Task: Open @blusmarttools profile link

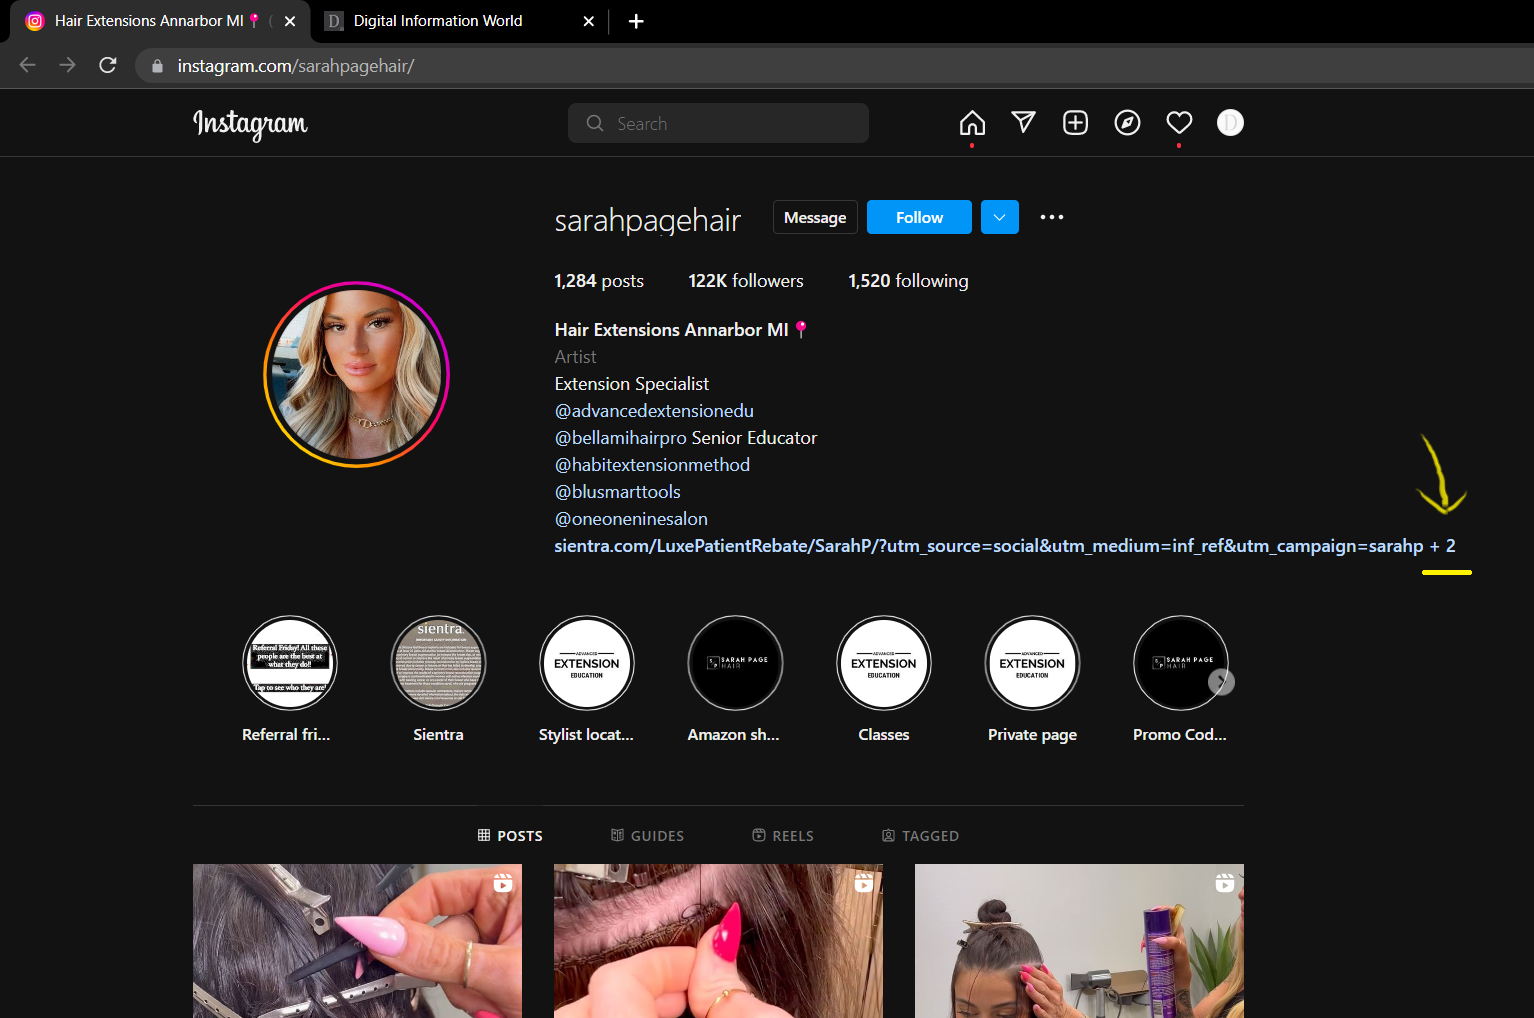Action: tap(618, 492)
